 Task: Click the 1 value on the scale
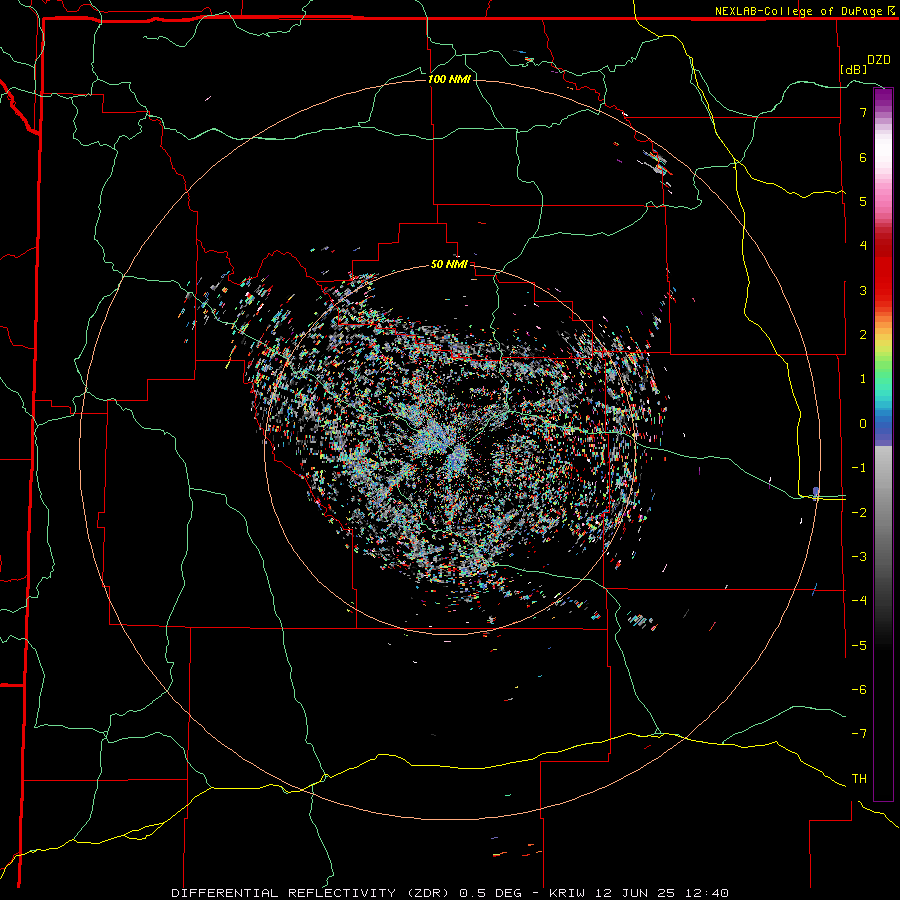[x=863, y=379]
